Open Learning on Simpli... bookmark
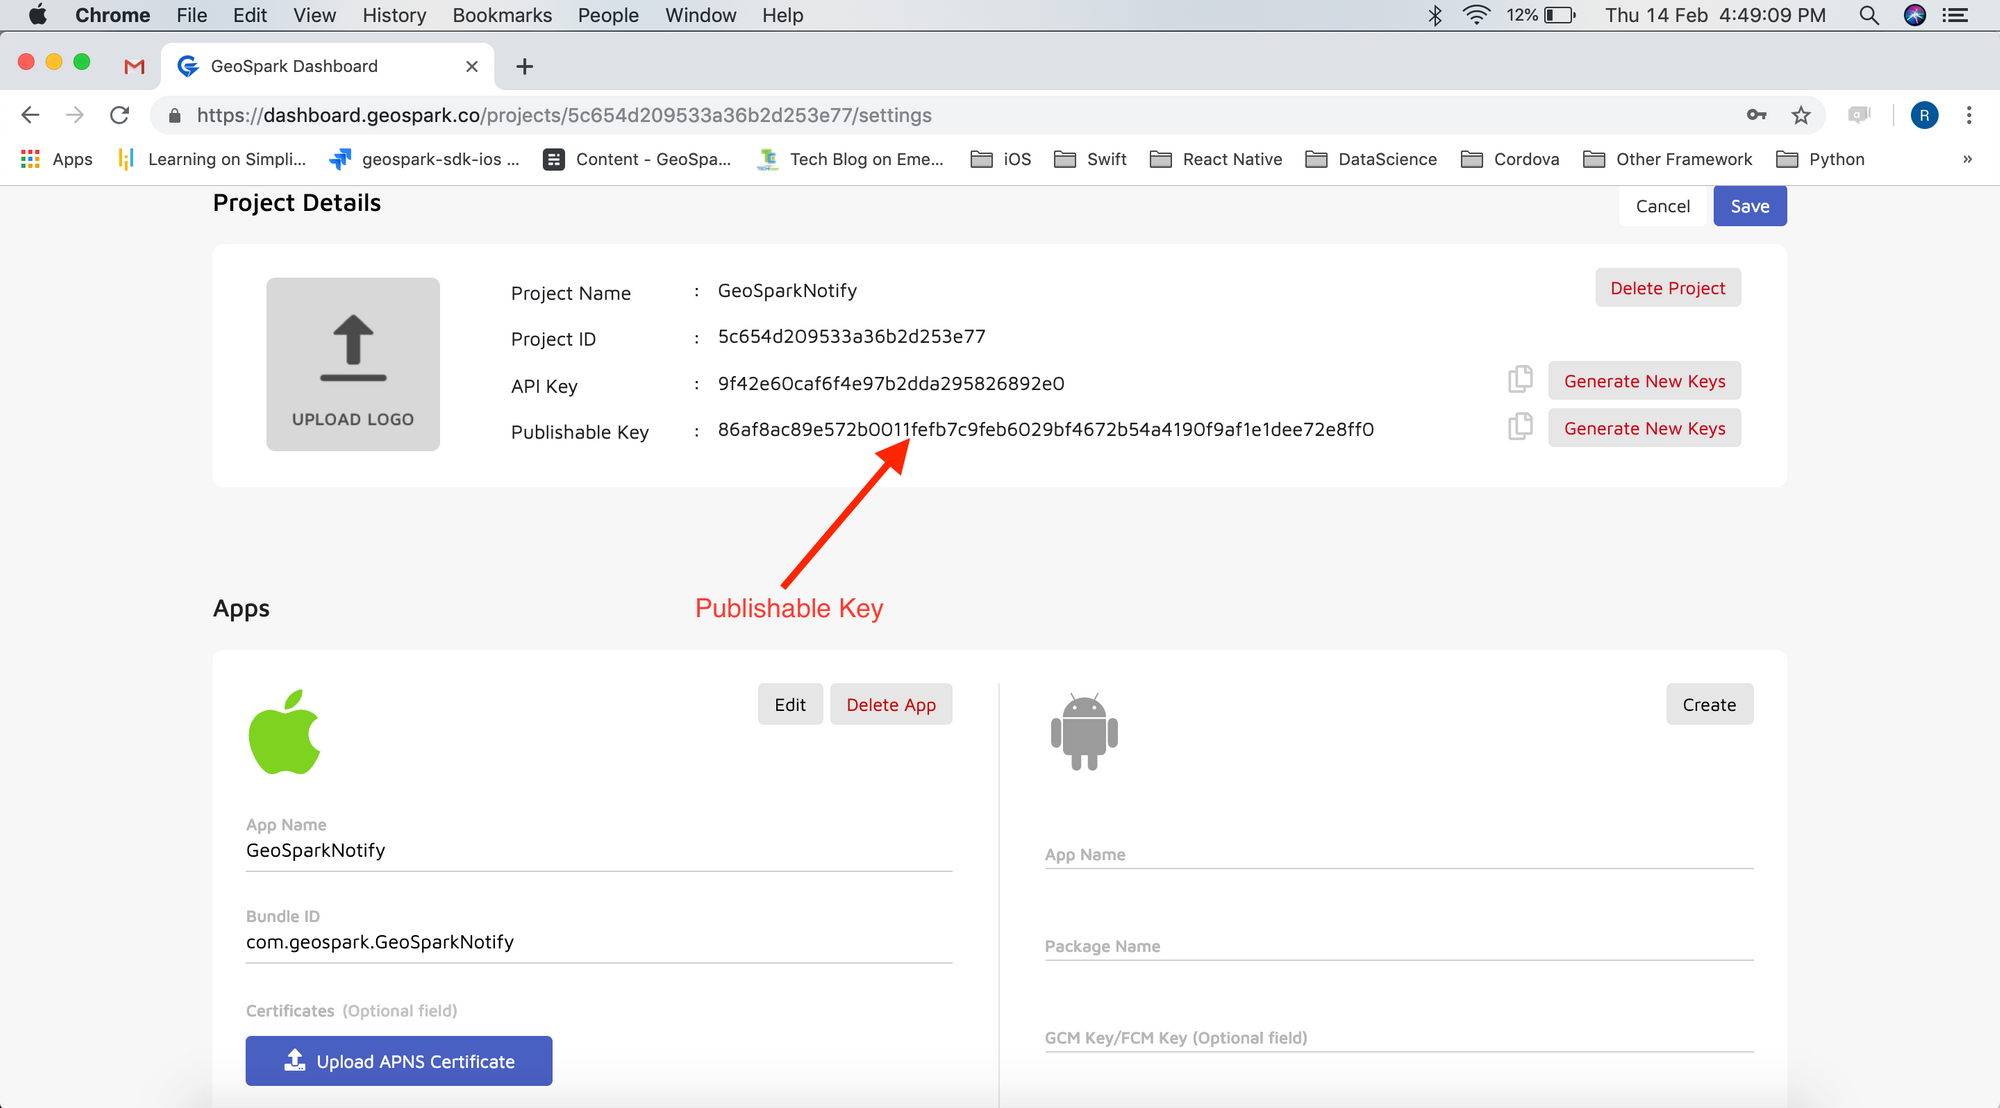This screenshot has width=2000, height=1108. (212, 159)
